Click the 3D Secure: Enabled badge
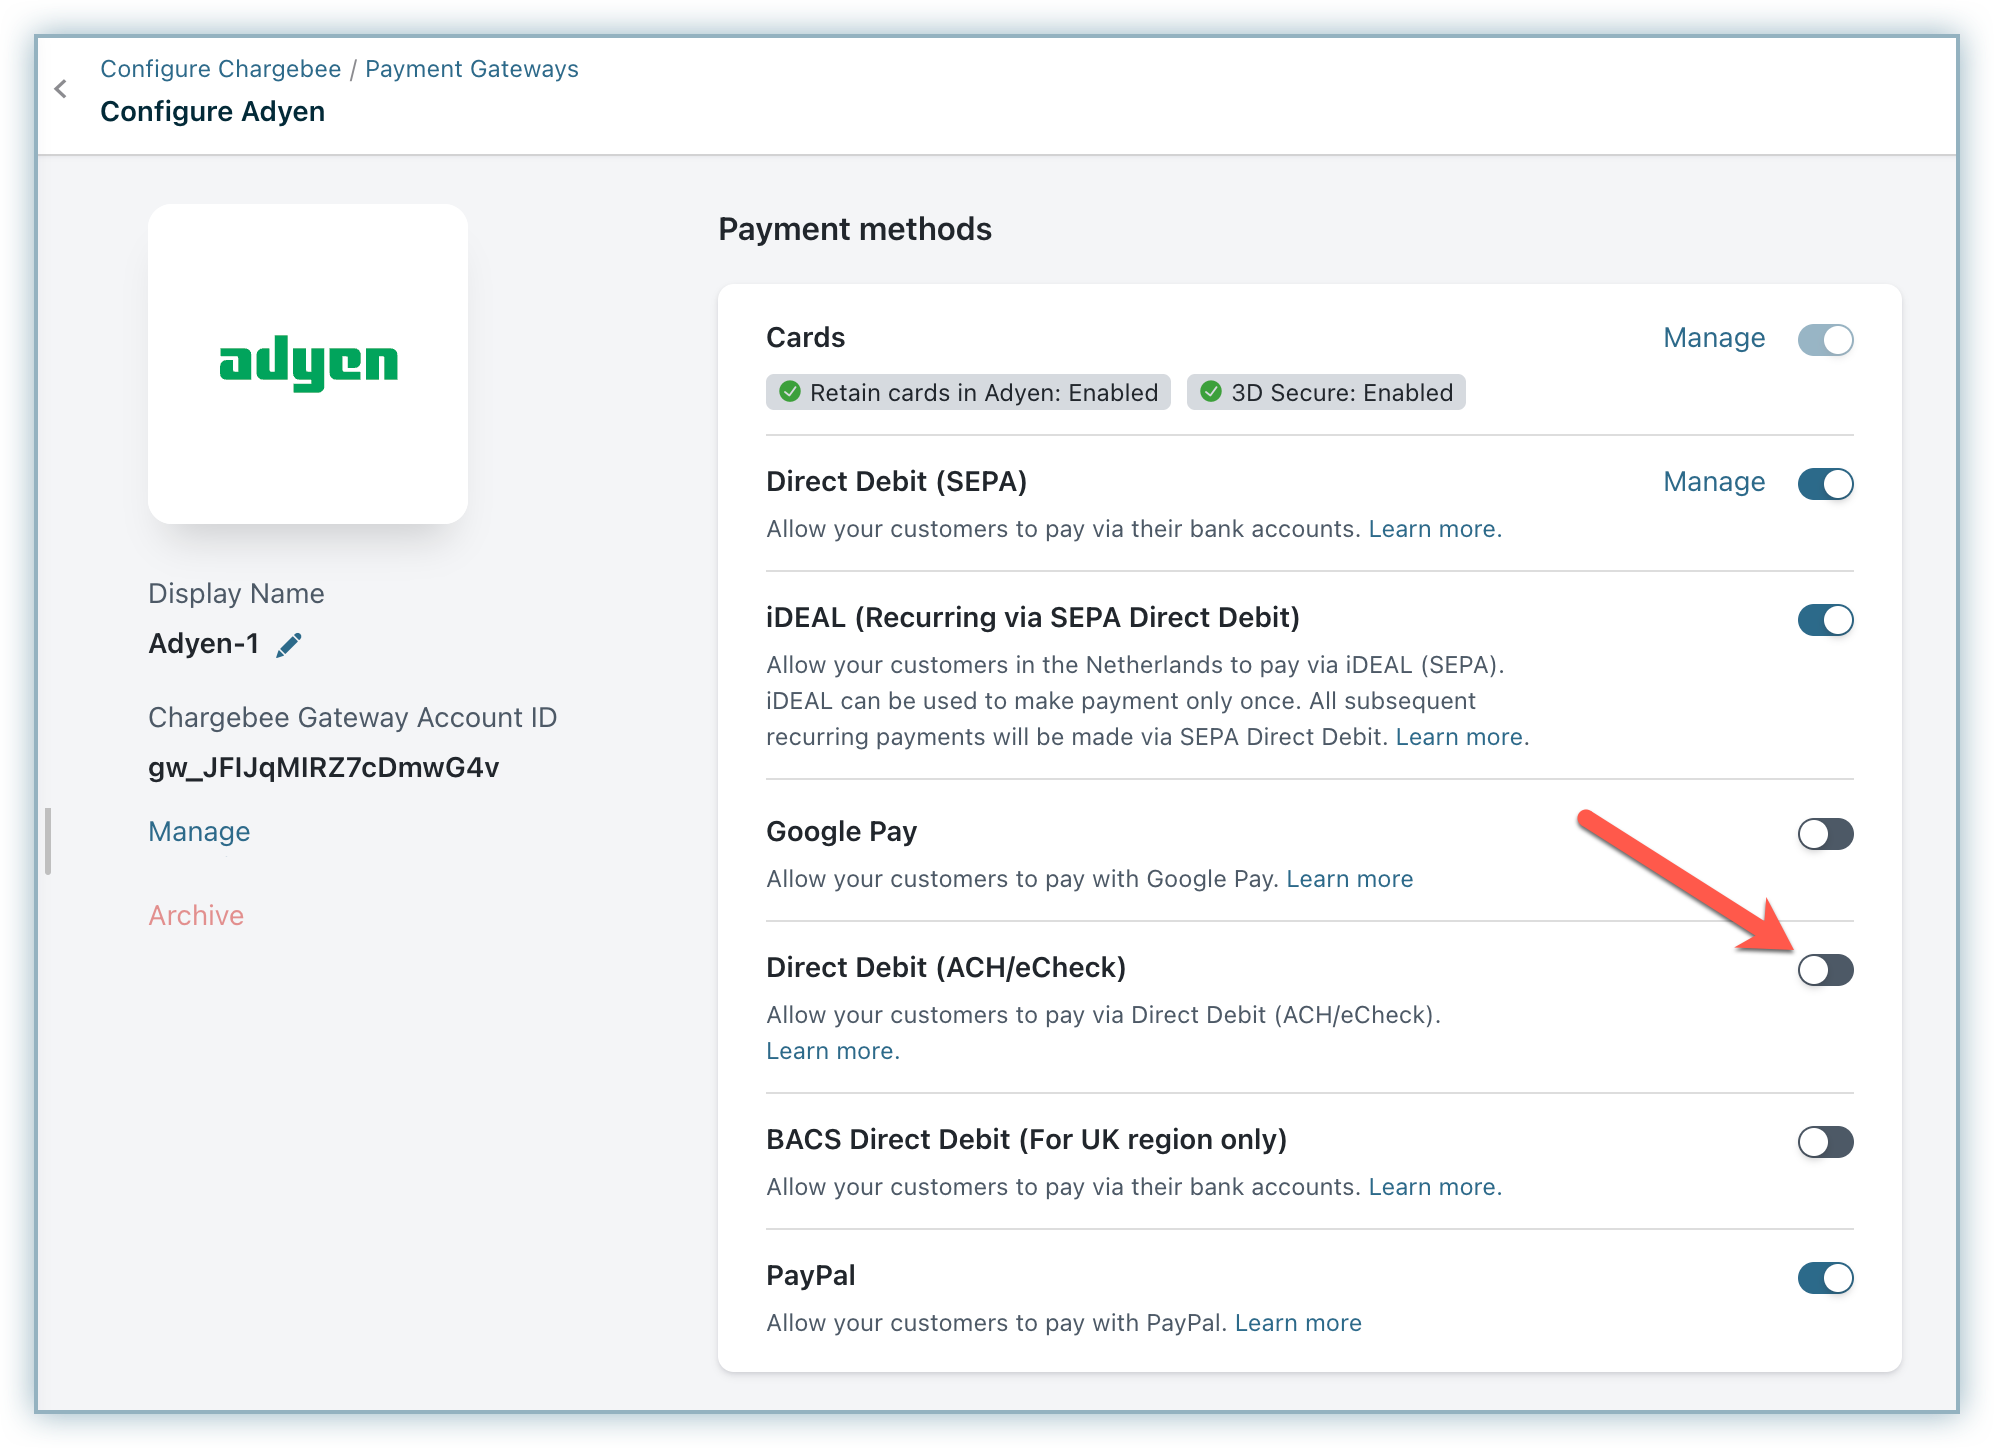Viewport: 1994px width, 1448px height. (1326, 393)
